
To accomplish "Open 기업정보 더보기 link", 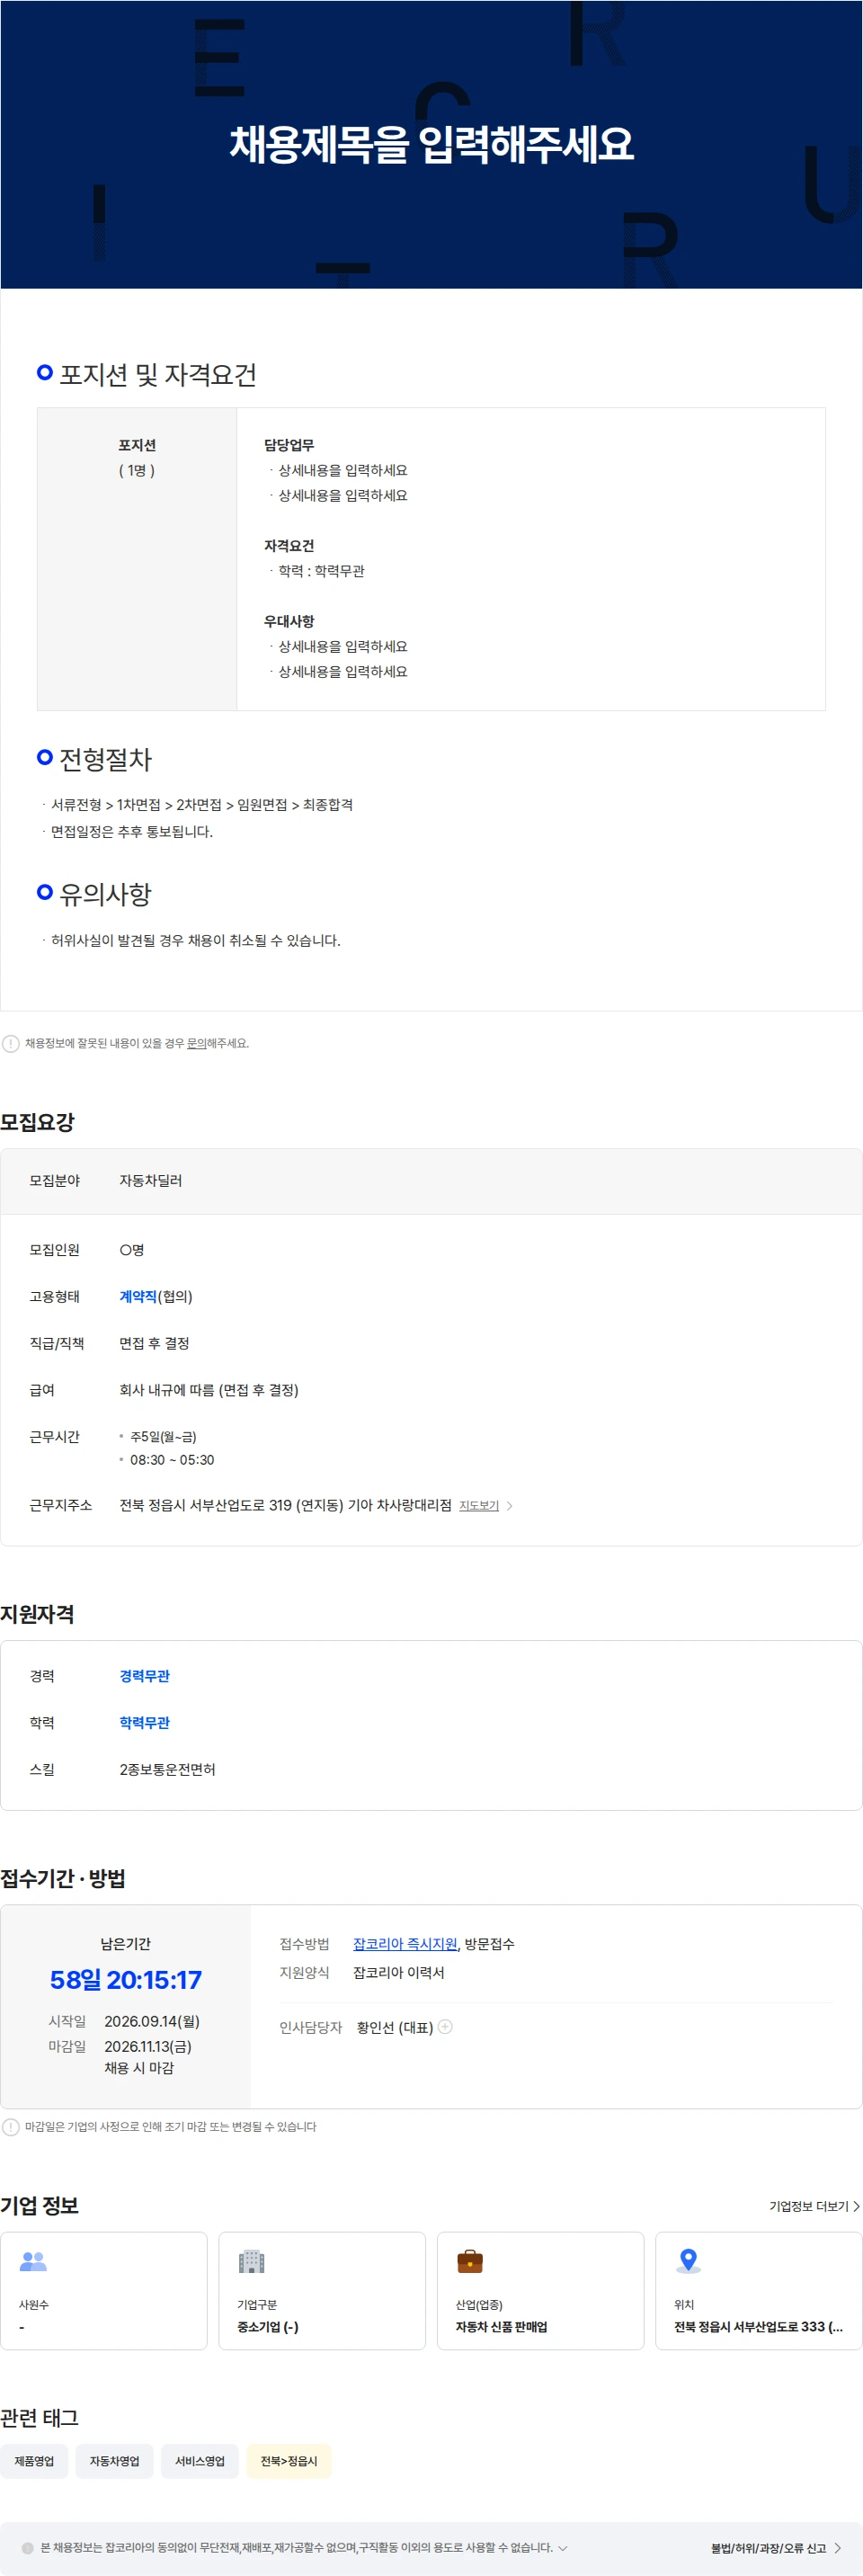I will click(814, 2205).
